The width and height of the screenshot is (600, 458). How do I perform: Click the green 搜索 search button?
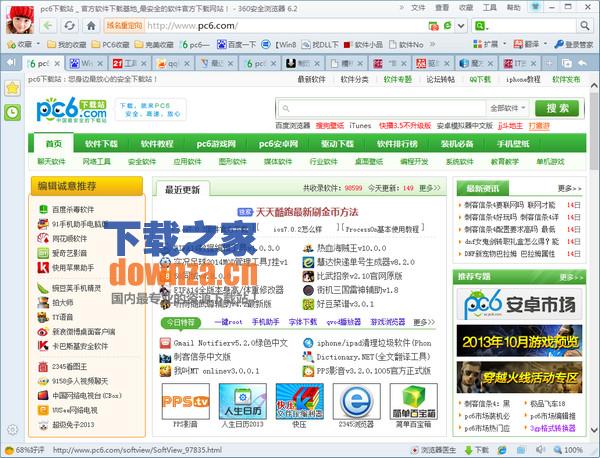tap(558, 108)
